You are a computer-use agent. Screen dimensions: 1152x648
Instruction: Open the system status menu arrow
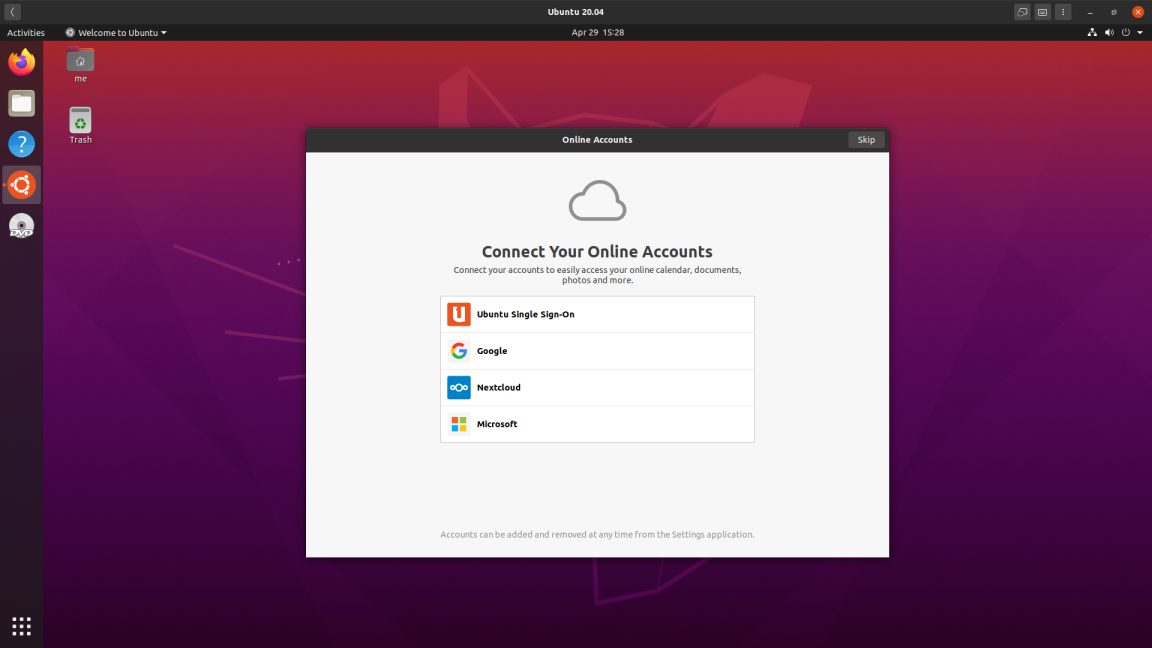(1138, 32)
